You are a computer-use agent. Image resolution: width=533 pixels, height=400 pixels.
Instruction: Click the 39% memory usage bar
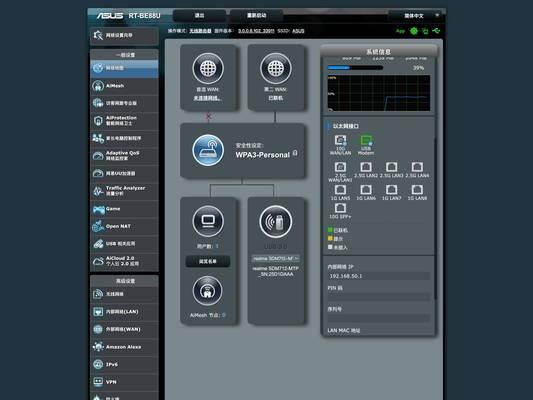(x=355, y=68)
